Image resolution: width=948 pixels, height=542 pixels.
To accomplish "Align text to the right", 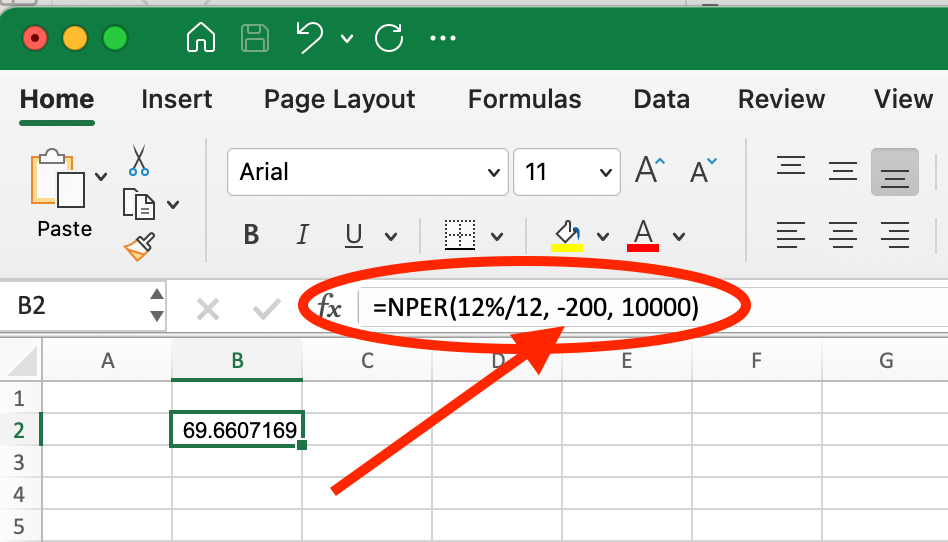I will 895,235.
